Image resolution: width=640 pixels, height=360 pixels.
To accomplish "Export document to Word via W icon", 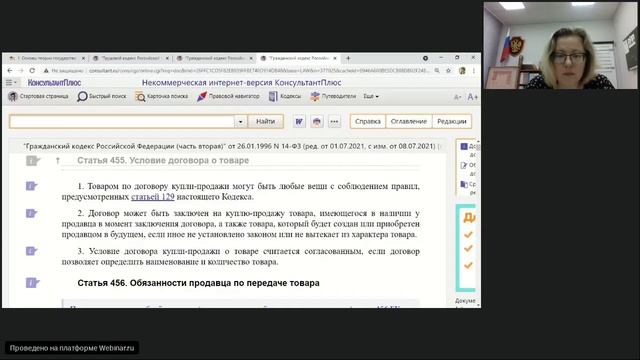I will [x=299, y=121].
